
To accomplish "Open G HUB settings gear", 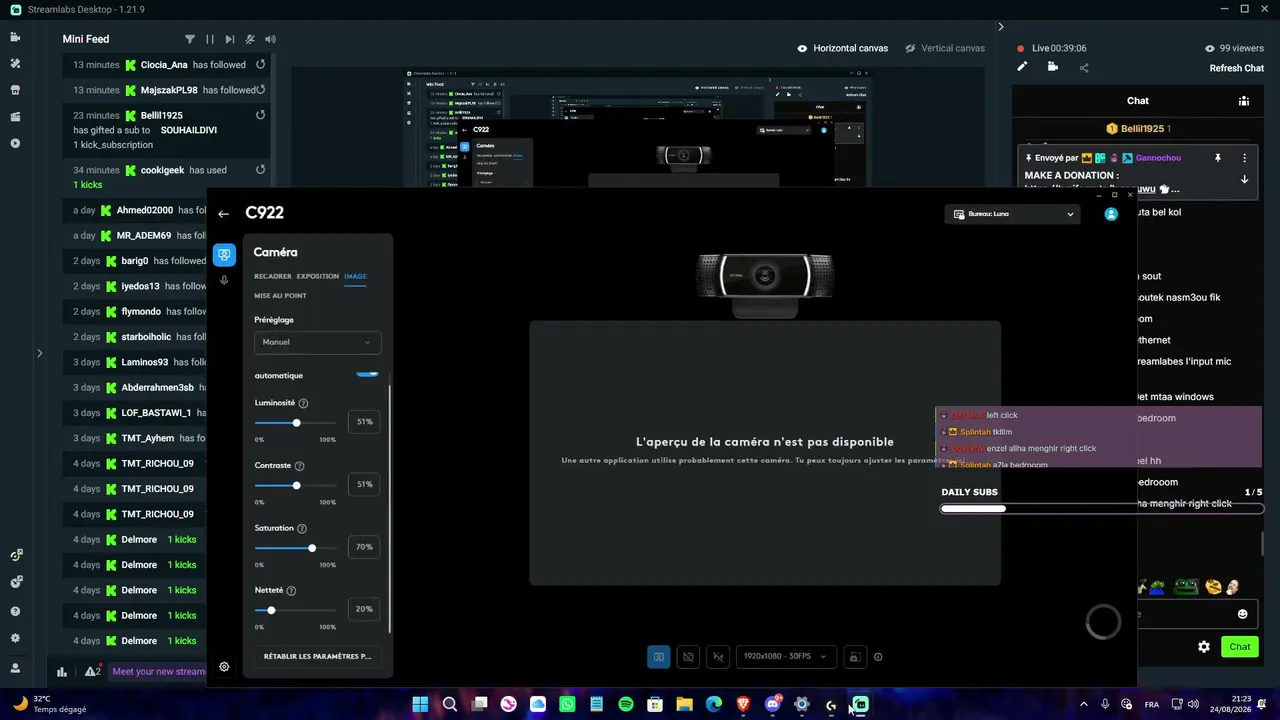I will click(224, 667).
